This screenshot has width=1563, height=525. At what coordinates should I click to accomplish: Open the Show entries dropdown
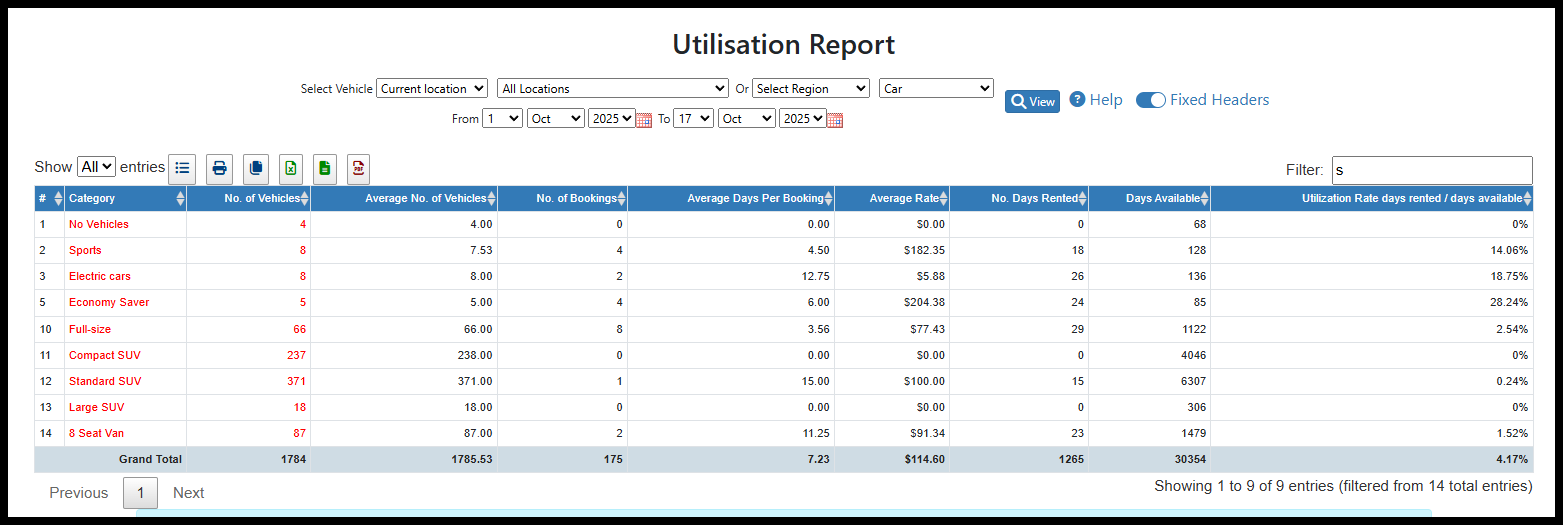[x=96, y=167]
